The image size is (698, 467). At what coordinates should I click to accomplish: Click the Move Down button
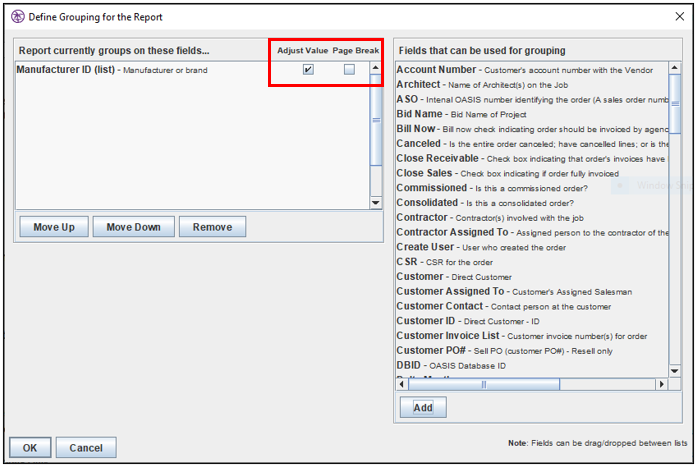(133, 227)
